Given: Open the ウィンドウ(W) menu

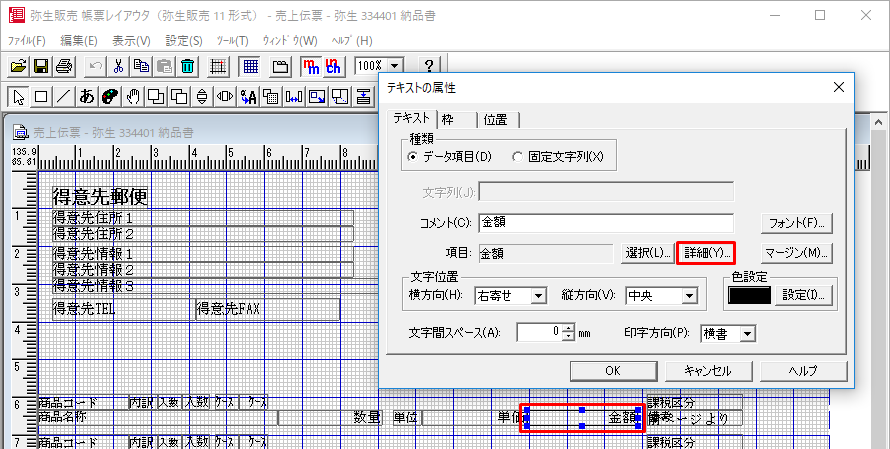Looking at the screenshot, I should pyautogui.click(x=289, y=41).
